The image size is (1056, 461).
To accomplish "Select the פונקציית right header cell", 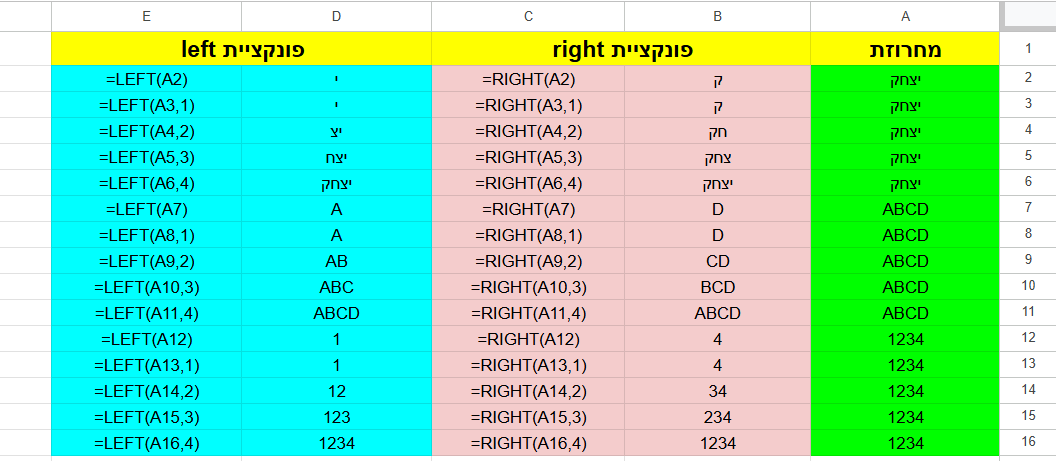I will [x=621, y=48].
